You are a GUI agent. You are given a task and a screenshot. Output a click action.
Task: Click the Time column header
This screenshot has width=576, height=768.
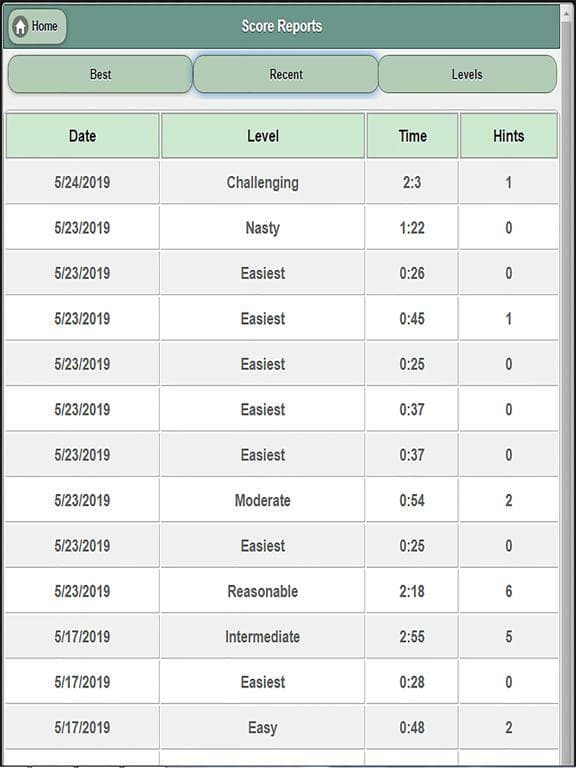[412, 136]
